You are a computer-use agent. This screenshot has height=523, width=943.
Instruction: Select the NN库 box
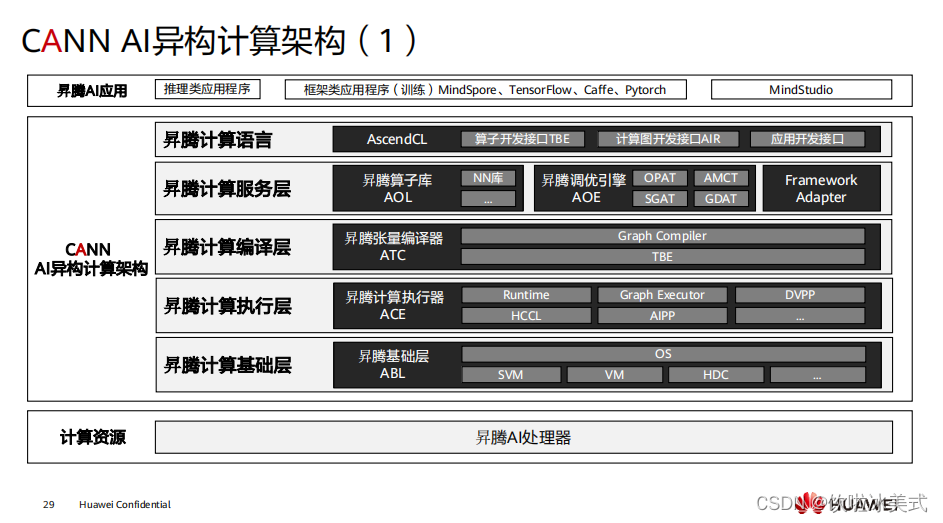coord(488,178)
